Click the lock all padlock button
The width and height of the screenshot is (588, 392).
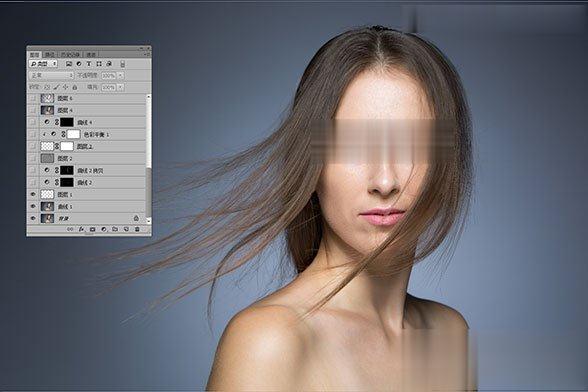tap(75, 87)
